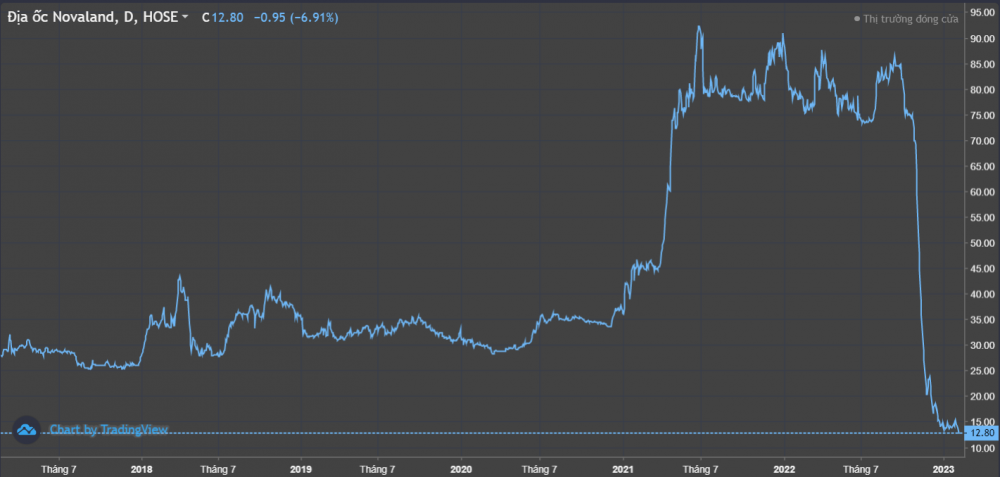
Task: Click the 65.00 price axis label
Action: [x=982, y=166]
